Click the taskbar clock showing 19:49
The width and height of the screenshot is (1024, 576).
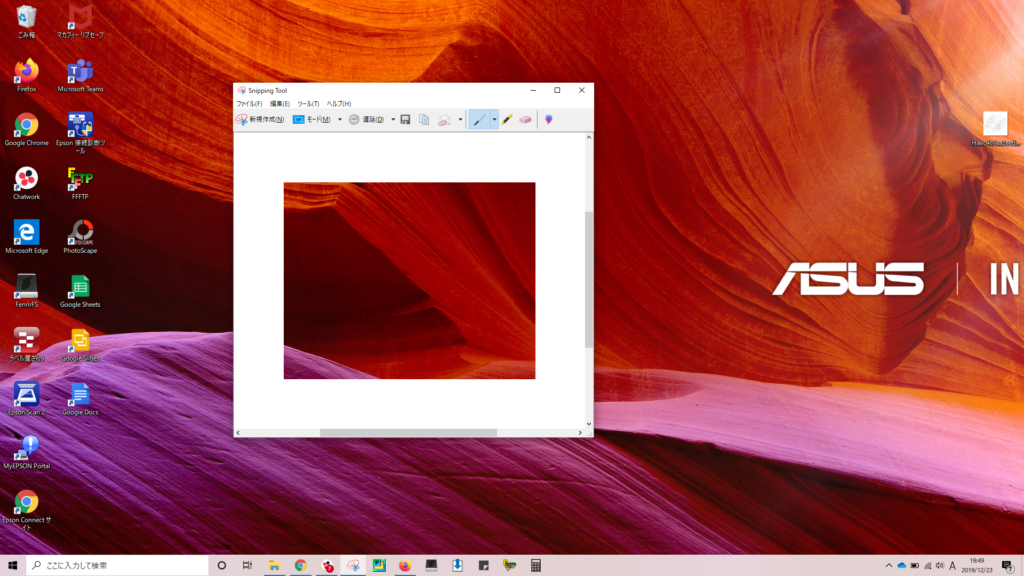pos(979,565)
